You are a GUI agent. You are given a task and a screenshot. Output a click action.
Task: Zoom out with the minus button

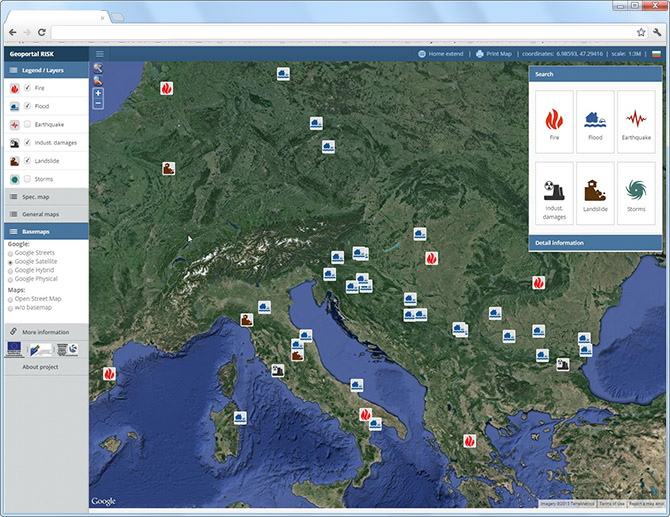(98, 103)
